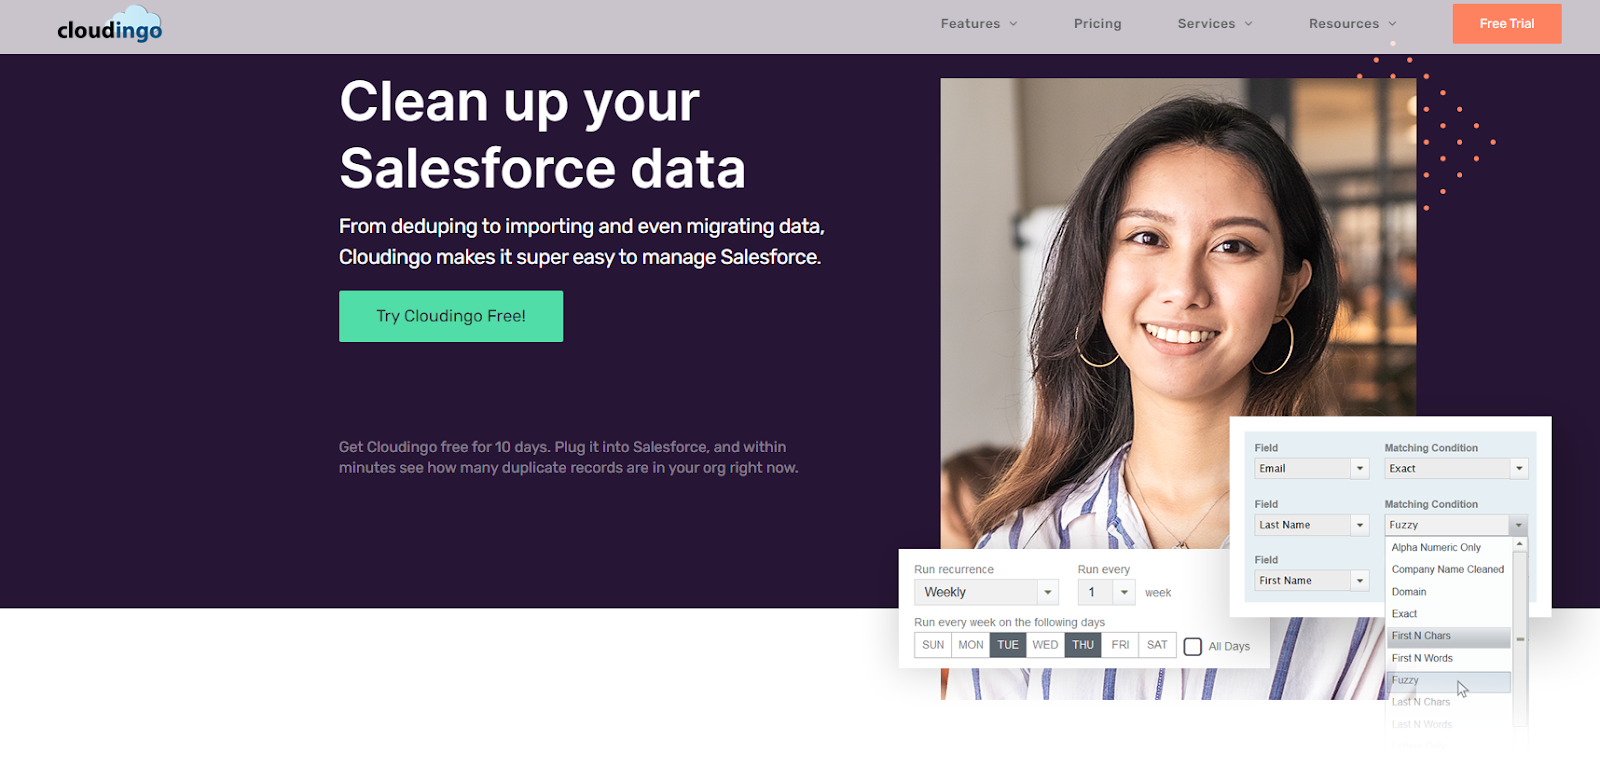
Task: Click the Try Cloudingo Free! button
Action: pos(451,316)
